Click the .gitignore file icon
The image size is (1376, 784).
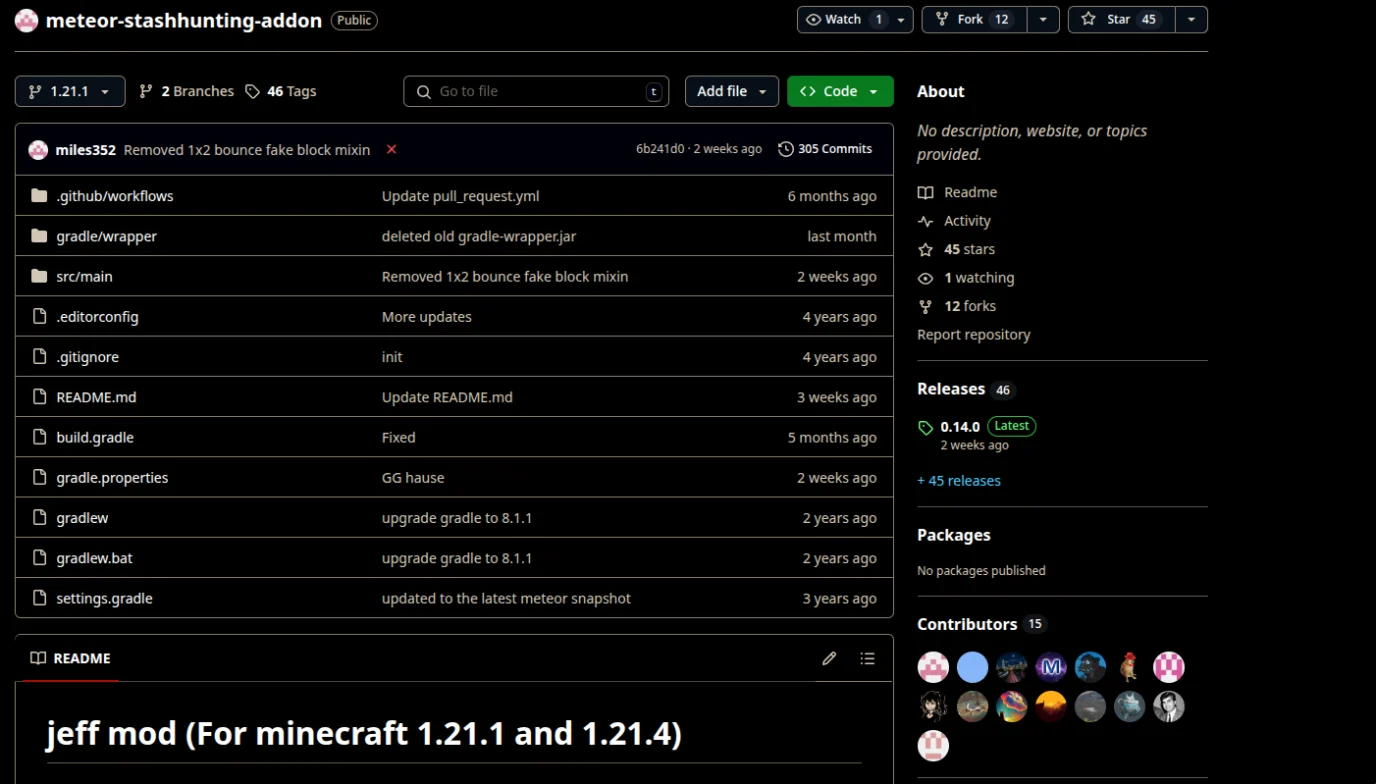coord(39,356)
